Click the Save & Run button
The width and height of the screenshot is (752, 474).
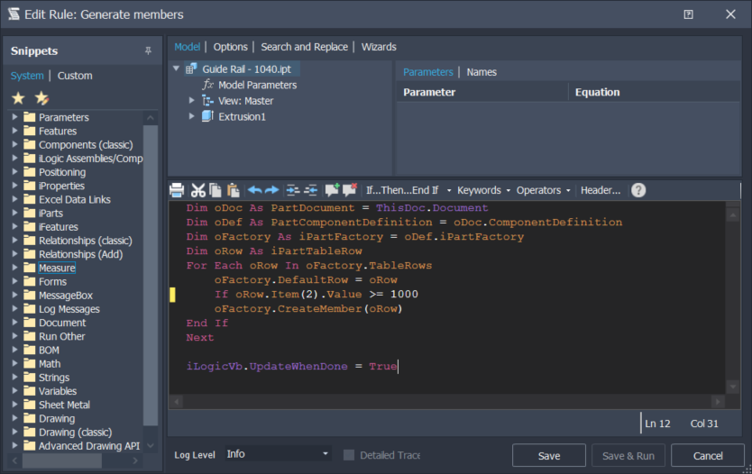(628, 455)
